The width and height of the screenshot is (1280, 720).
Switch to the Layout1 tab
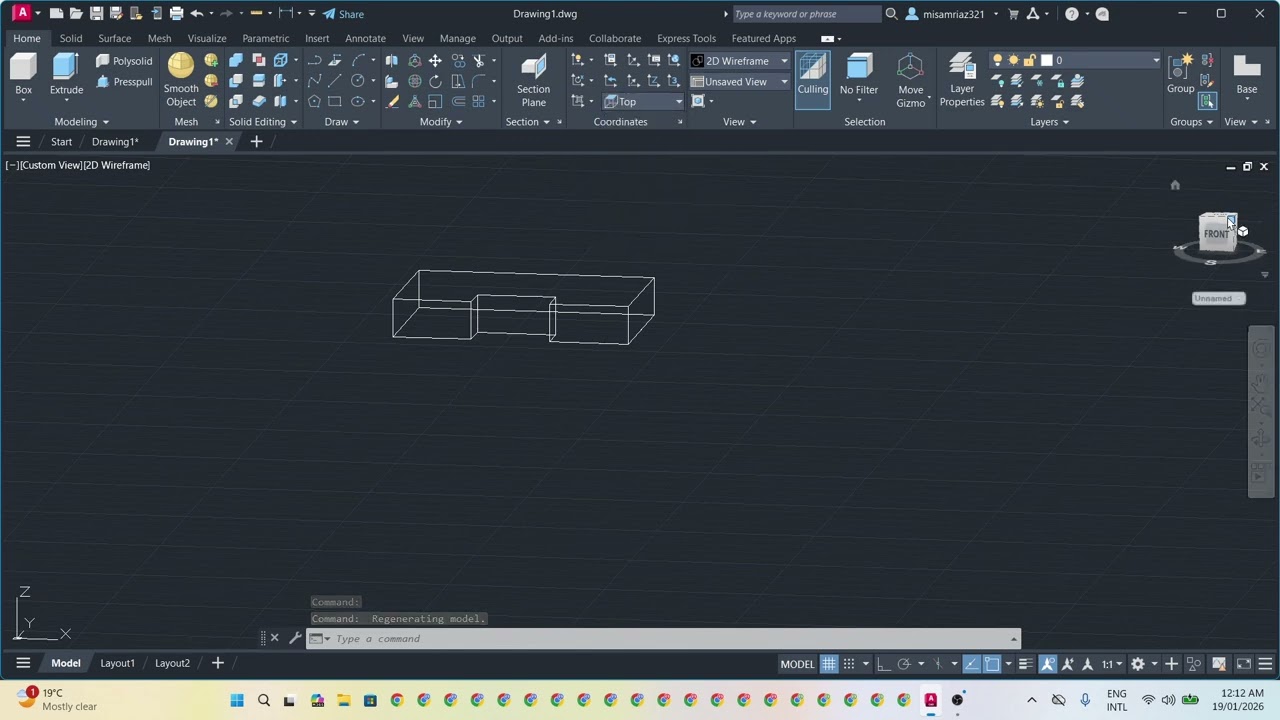pos(117,663)
